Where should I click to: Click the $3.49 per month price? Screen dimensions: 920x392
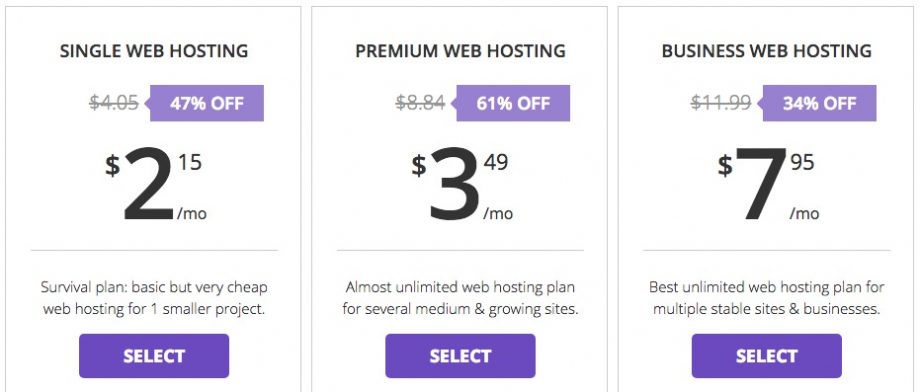(x=462, y=184)
